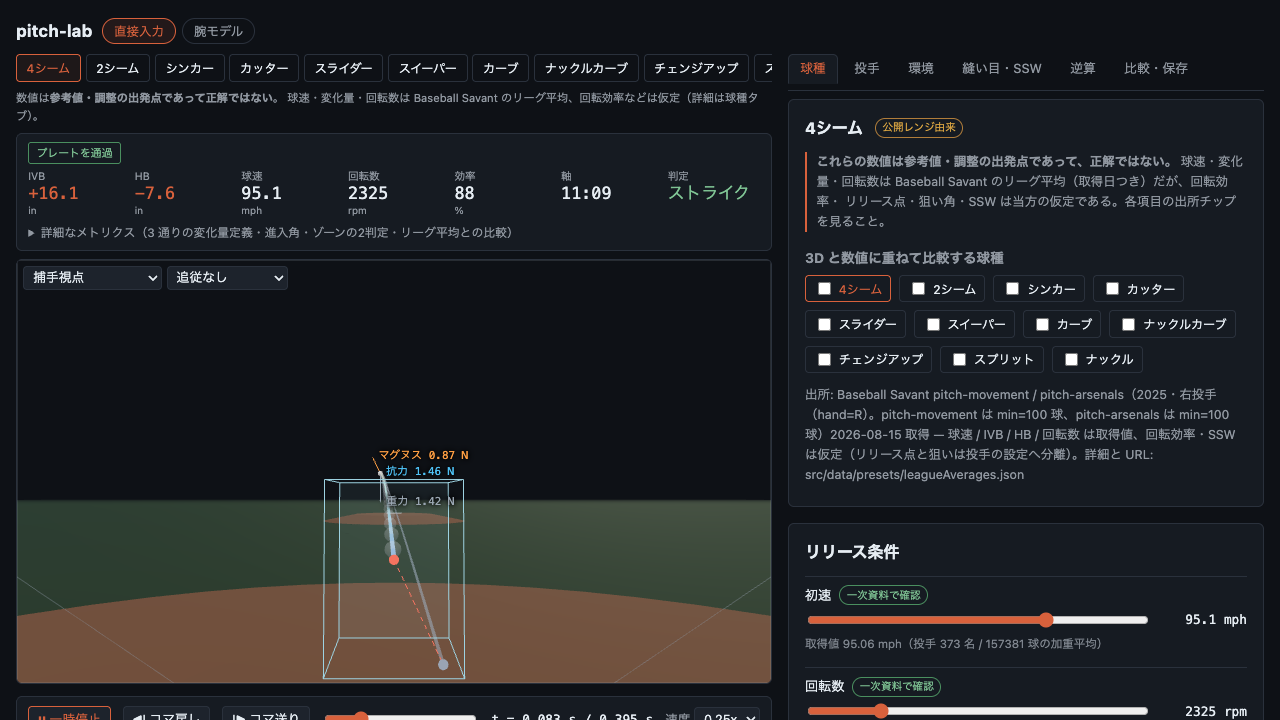Choose the 2シーム pitch preset
1280x720 pixels.
coord(118,68)
